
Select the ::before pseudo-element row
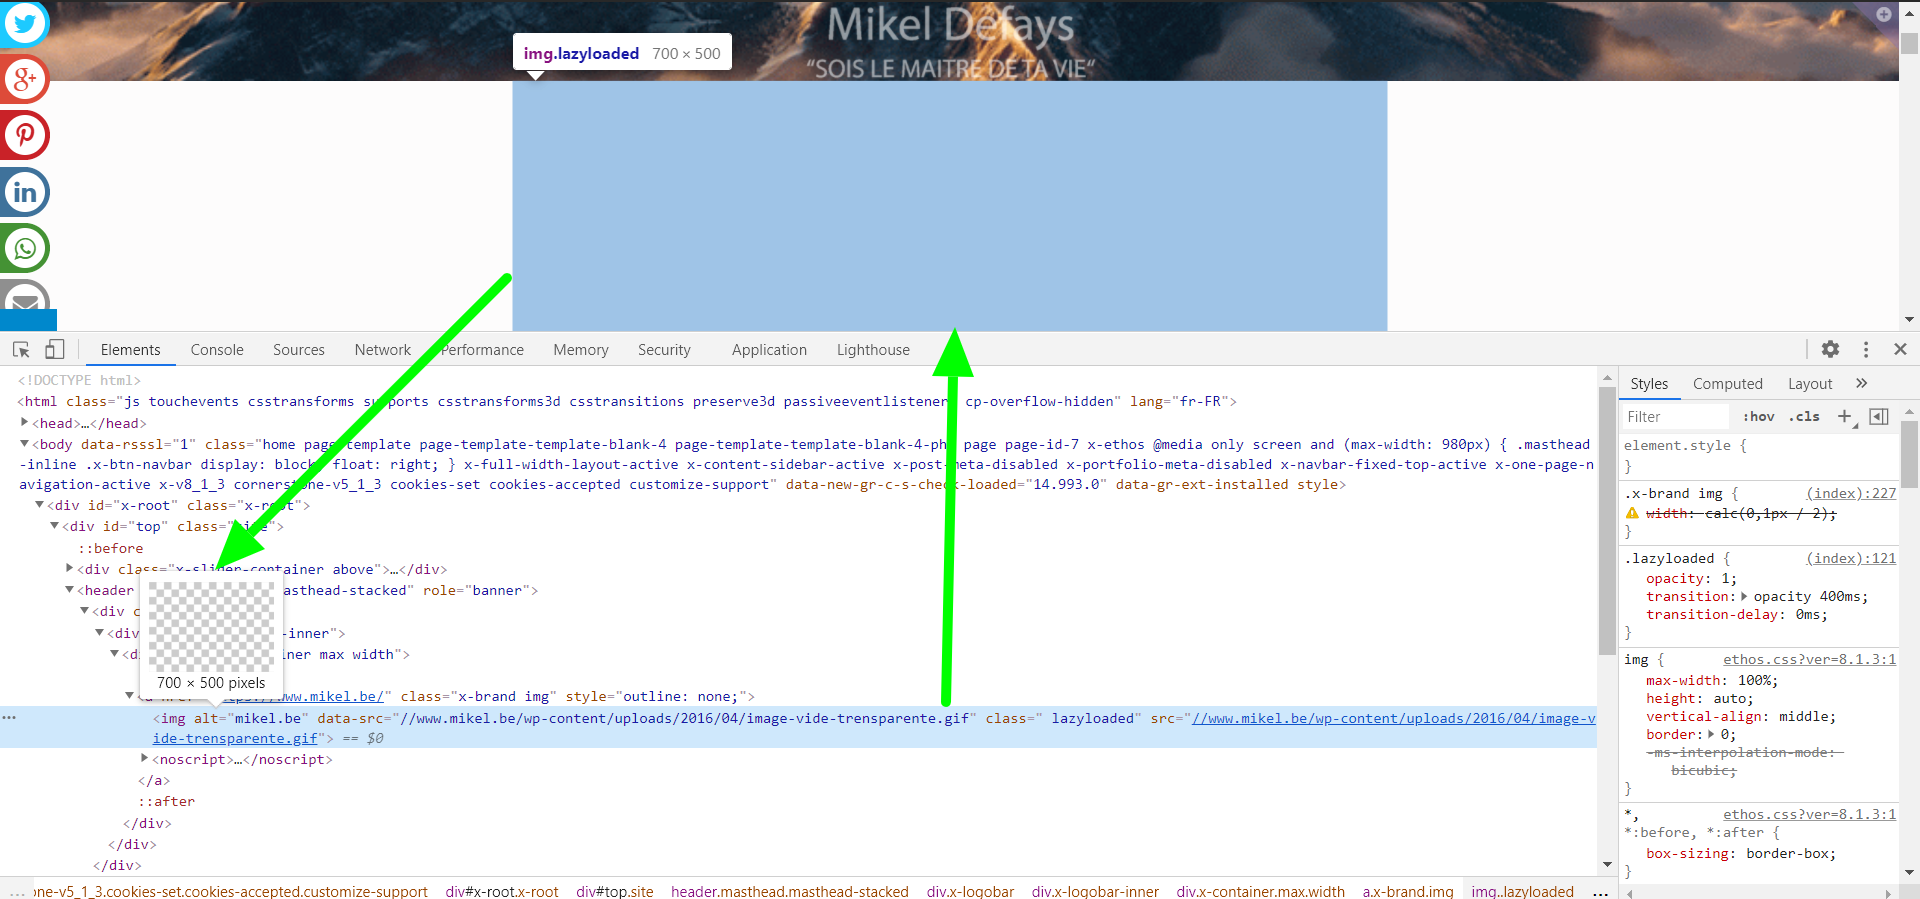[x=111, y=548]
